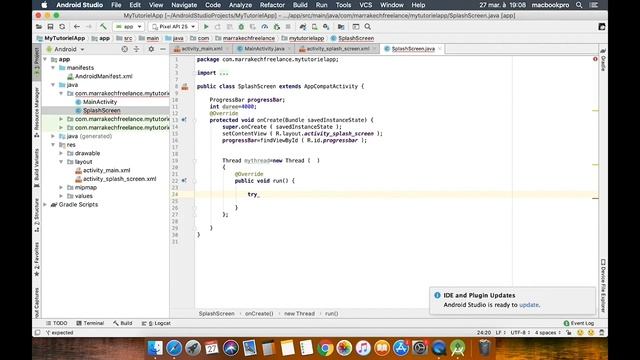640x360 pixels.
Task: Toggle the read-only lock icon in status bar
Action: tap(569, 333)
